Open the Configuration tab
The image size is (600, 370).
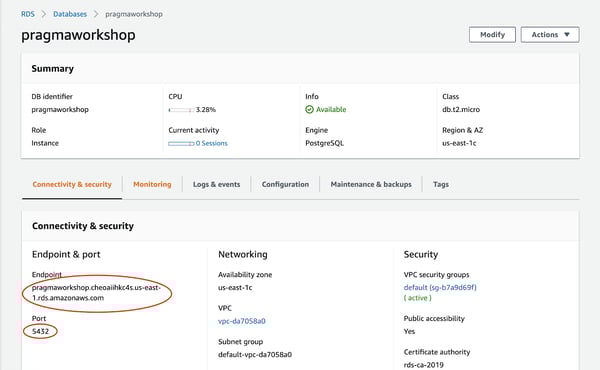tap(285, 184)
